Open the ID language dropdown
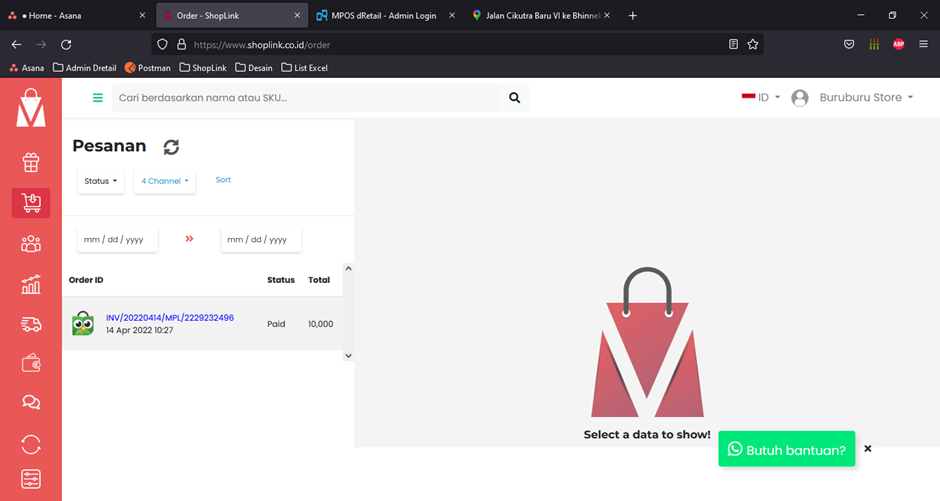Image resolution: width=940 pixels, height=501 pixels. [x=762, y=98]
